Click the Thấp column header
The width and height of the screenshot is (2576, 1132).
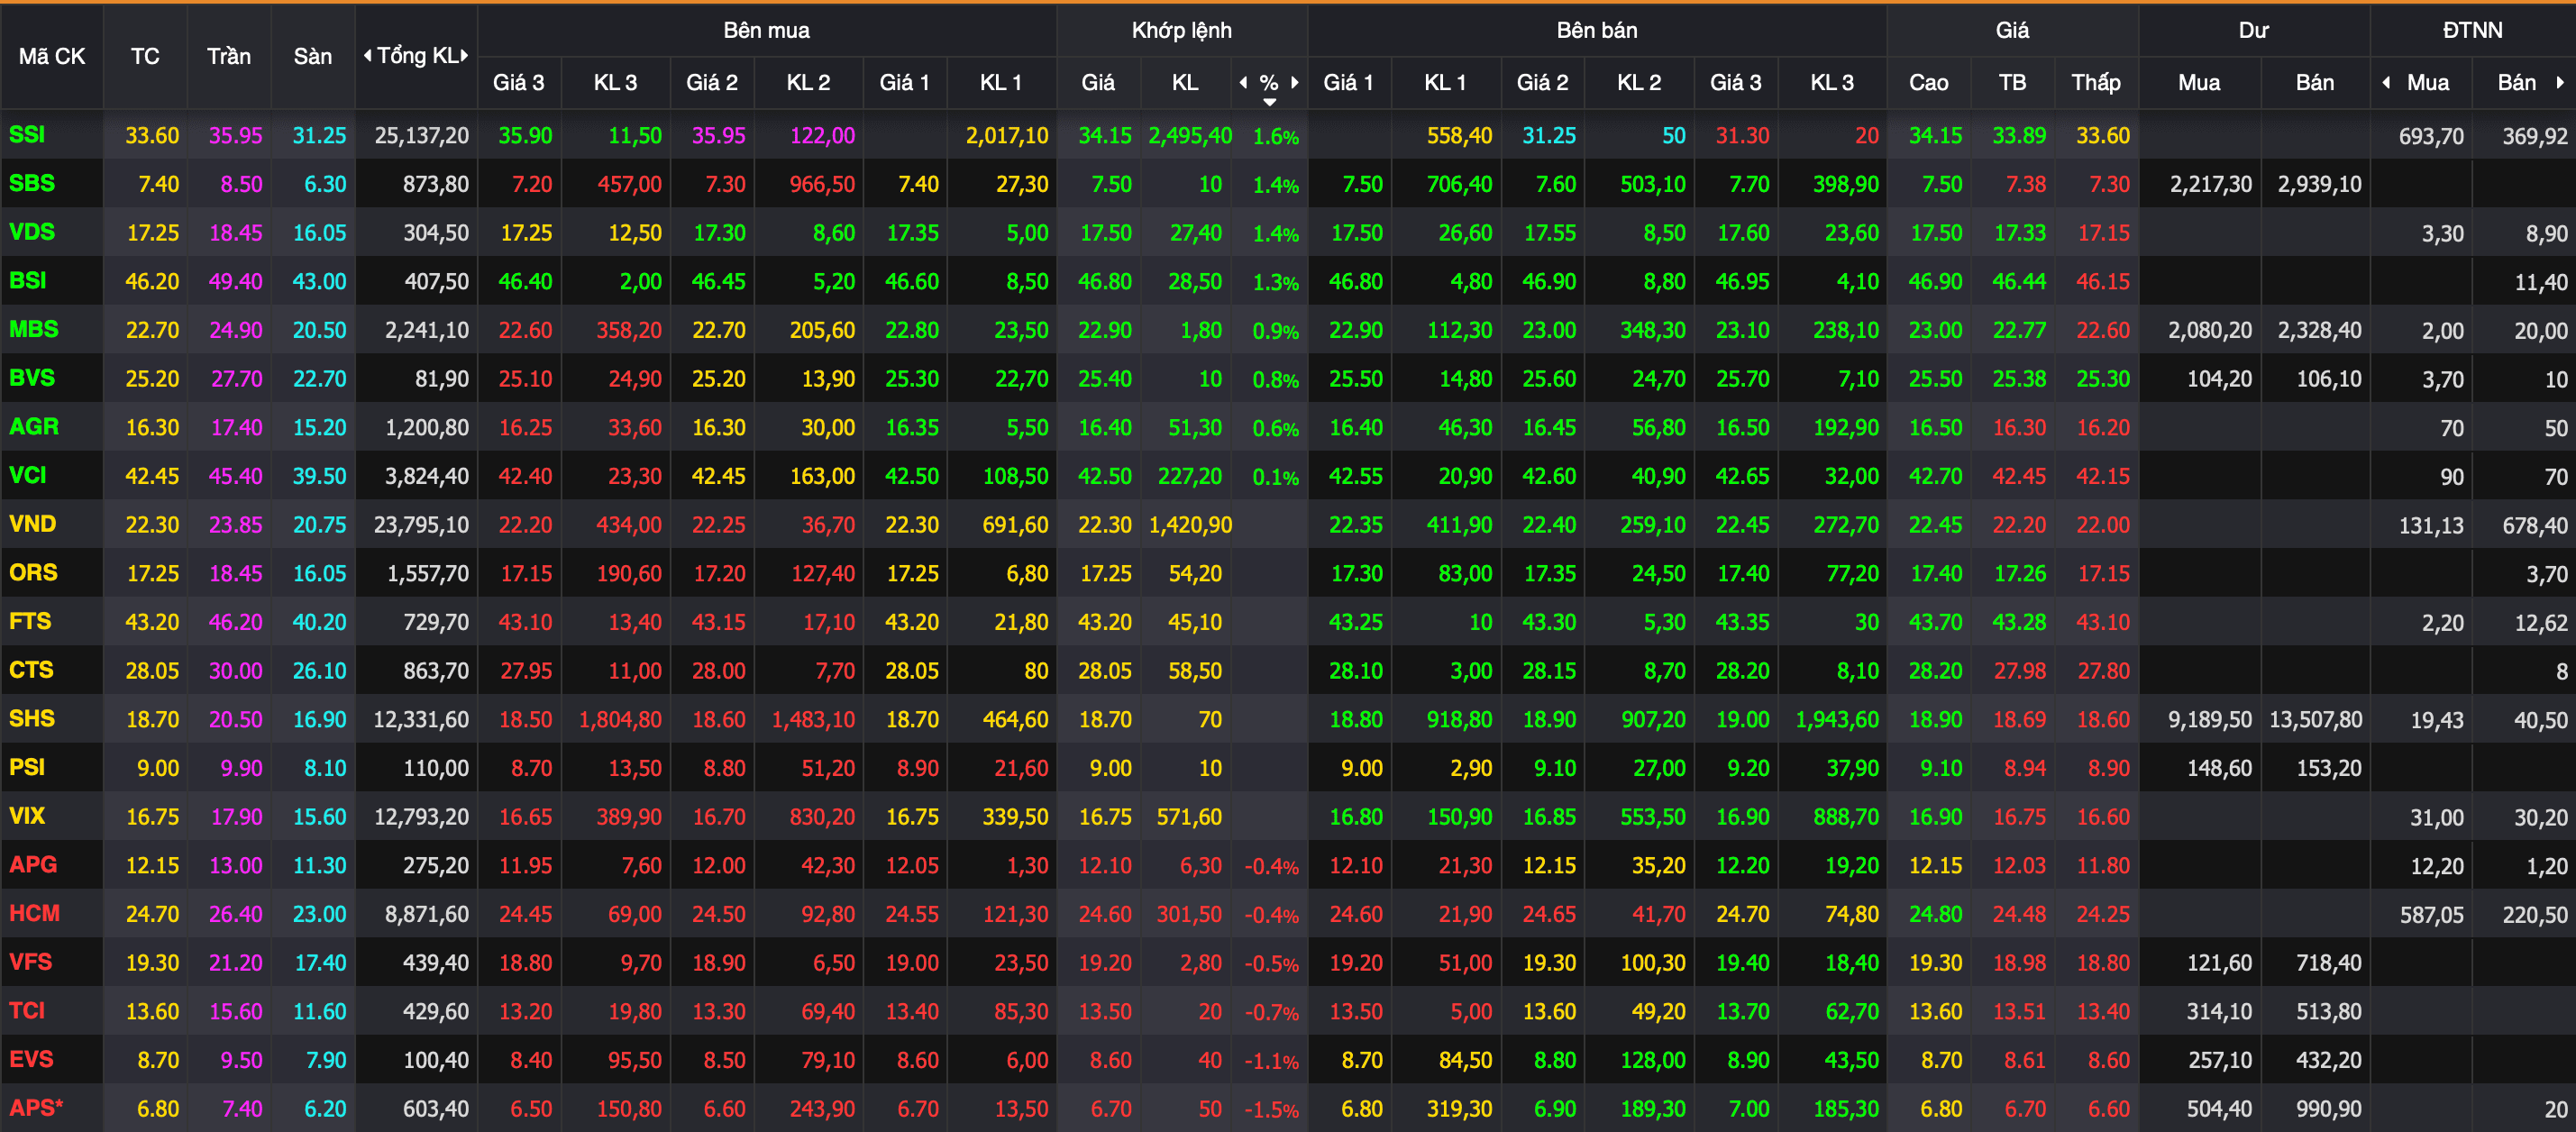(2096, 83)
